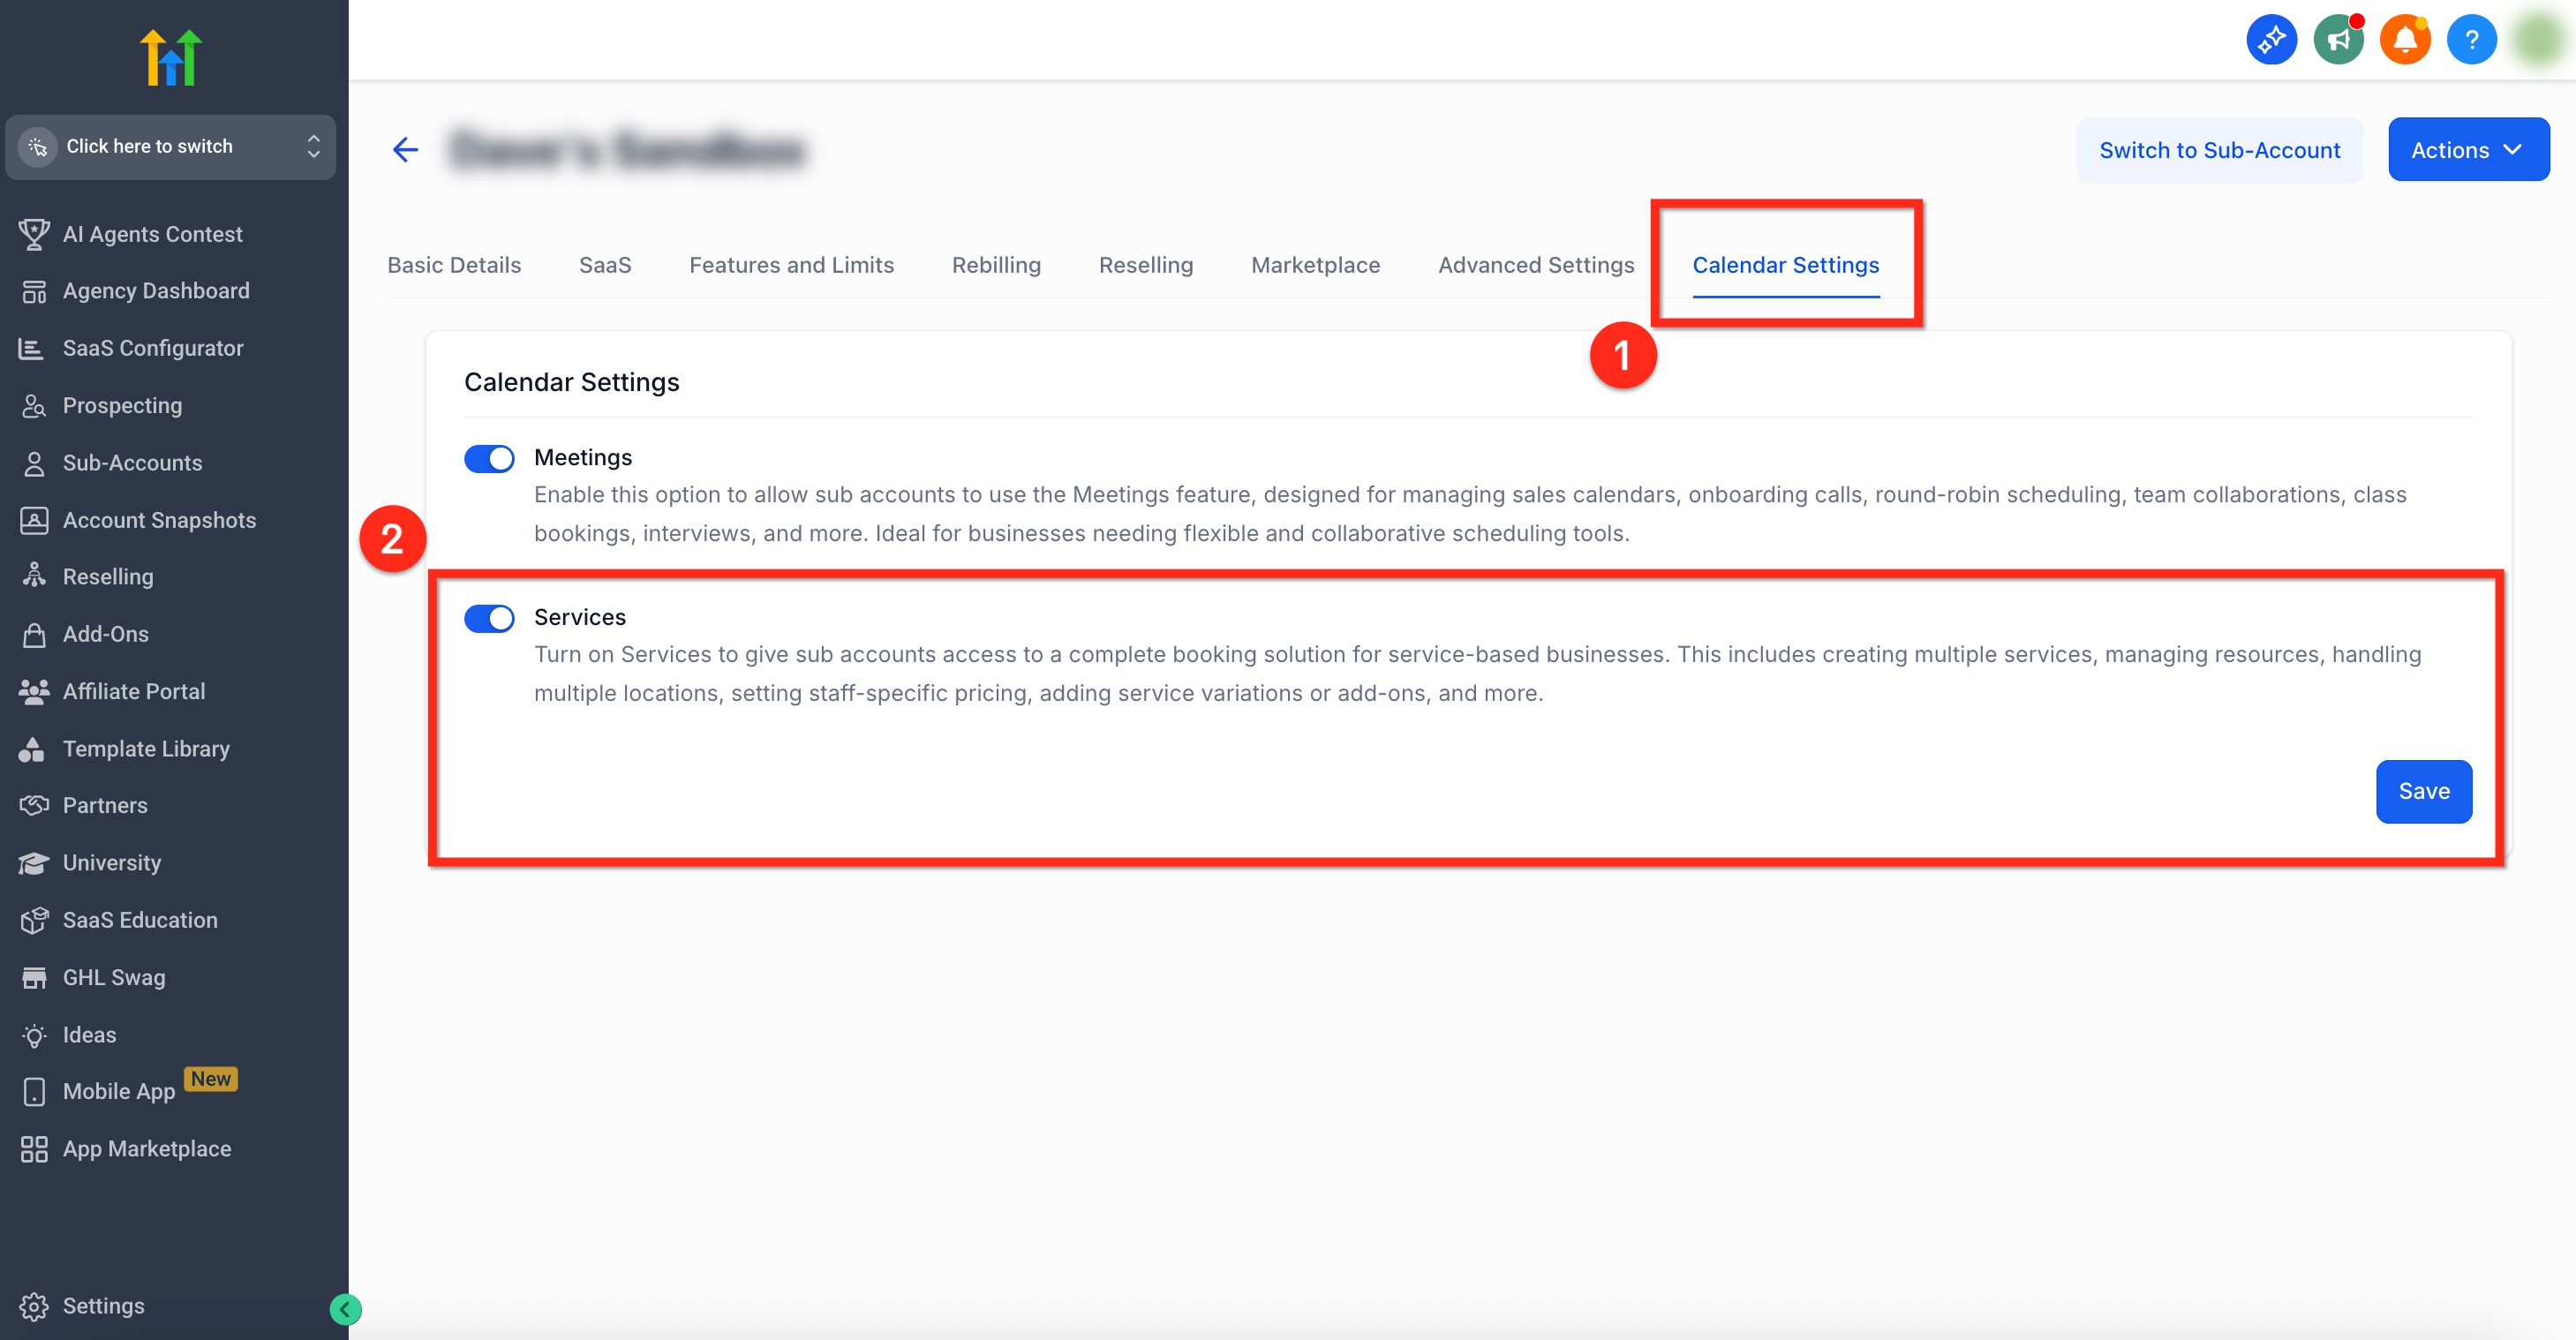2576x1340 pixels.
Task: Toggle the Services switch
Action: point(489,619)
